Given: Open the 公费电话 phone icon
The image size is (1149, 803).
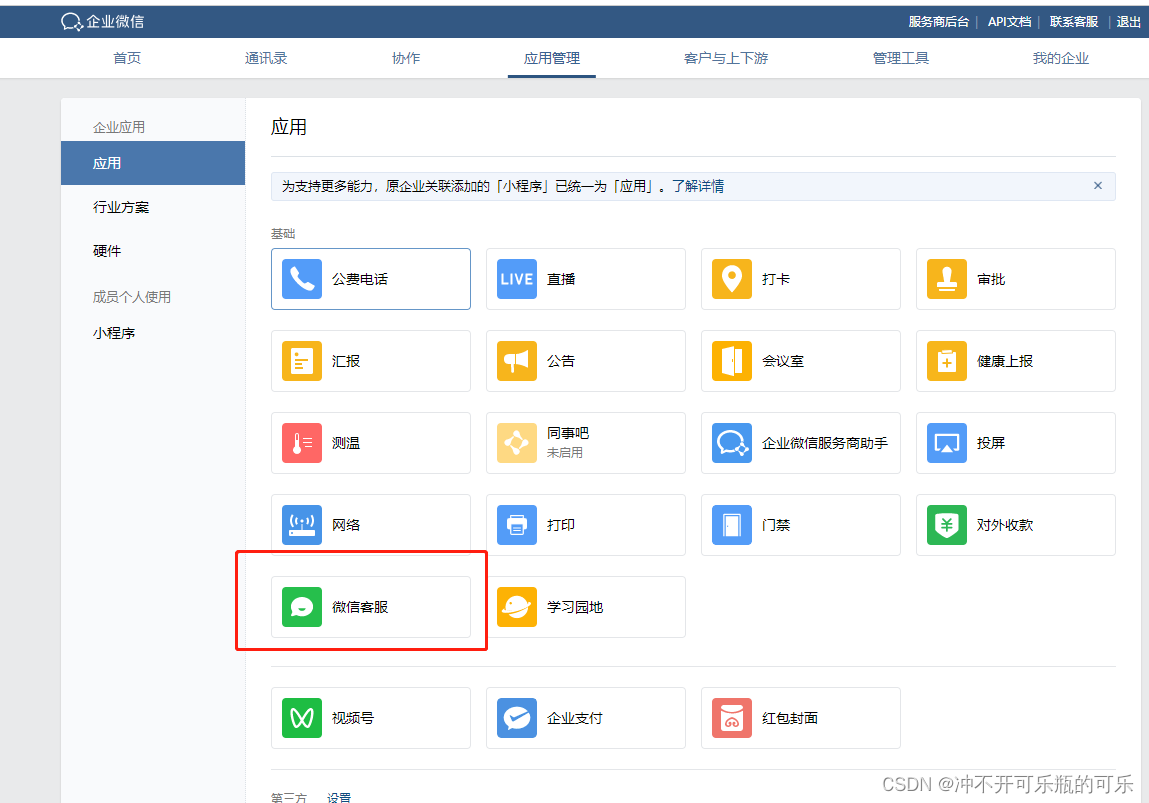Looking at the screenshot, I should pyautogui.click(x=301, y=279).
